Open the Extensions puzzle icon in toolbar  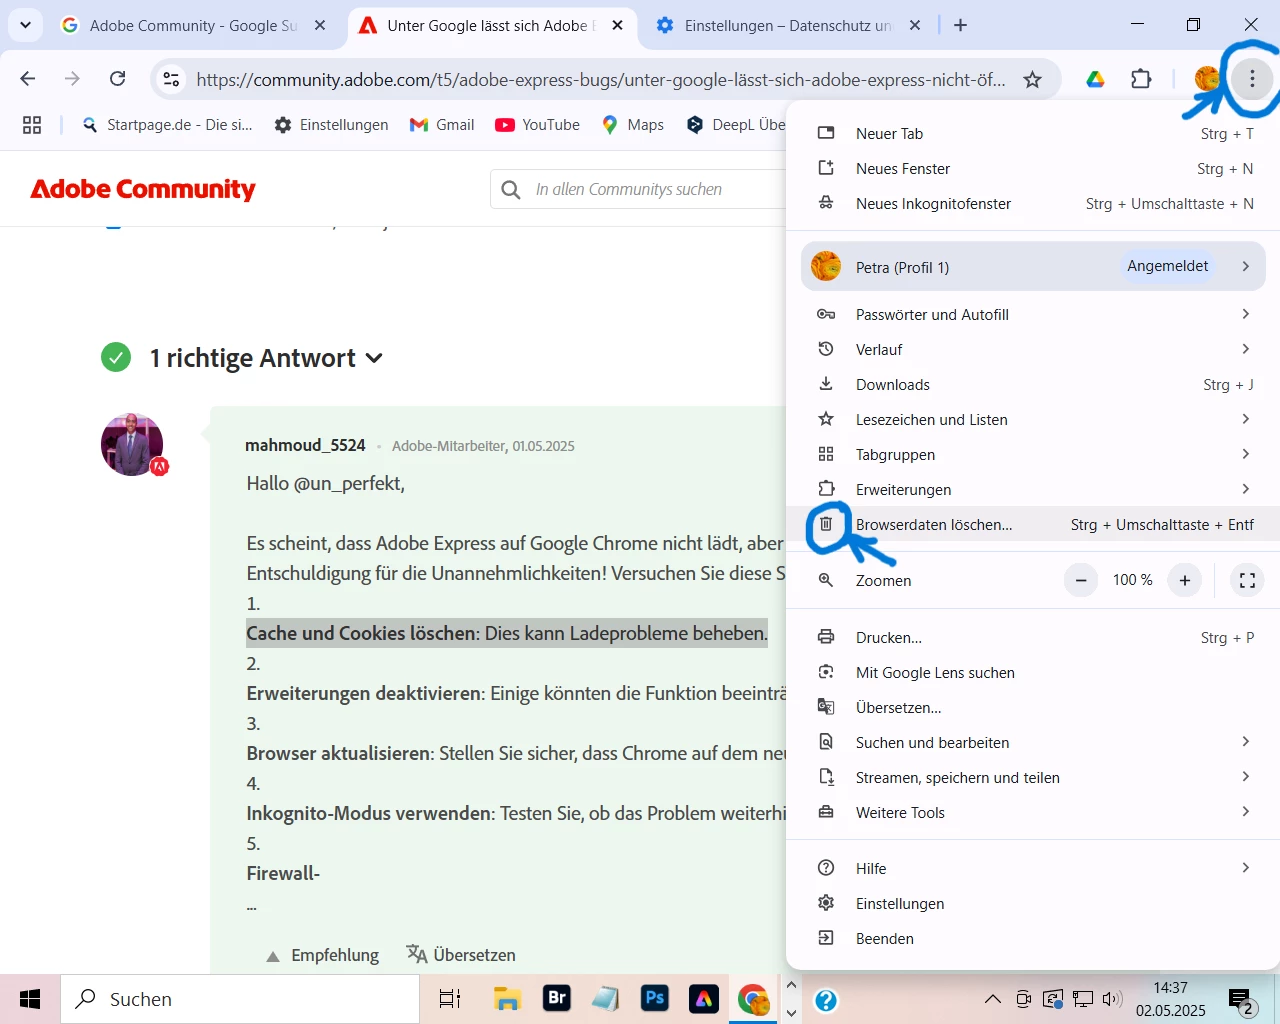1141,79
